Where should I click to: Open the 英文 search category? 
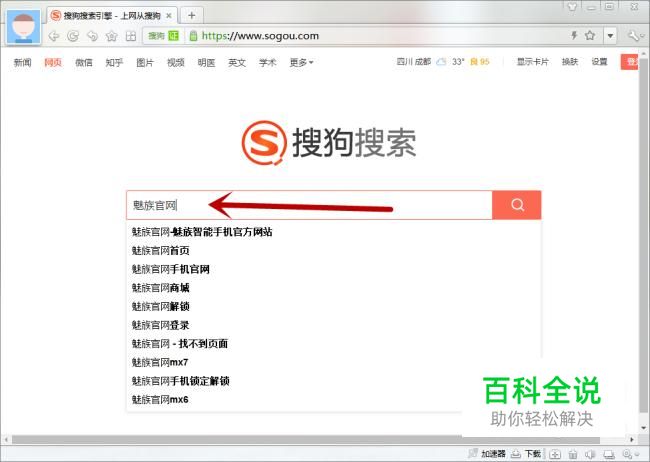[237, 63]
